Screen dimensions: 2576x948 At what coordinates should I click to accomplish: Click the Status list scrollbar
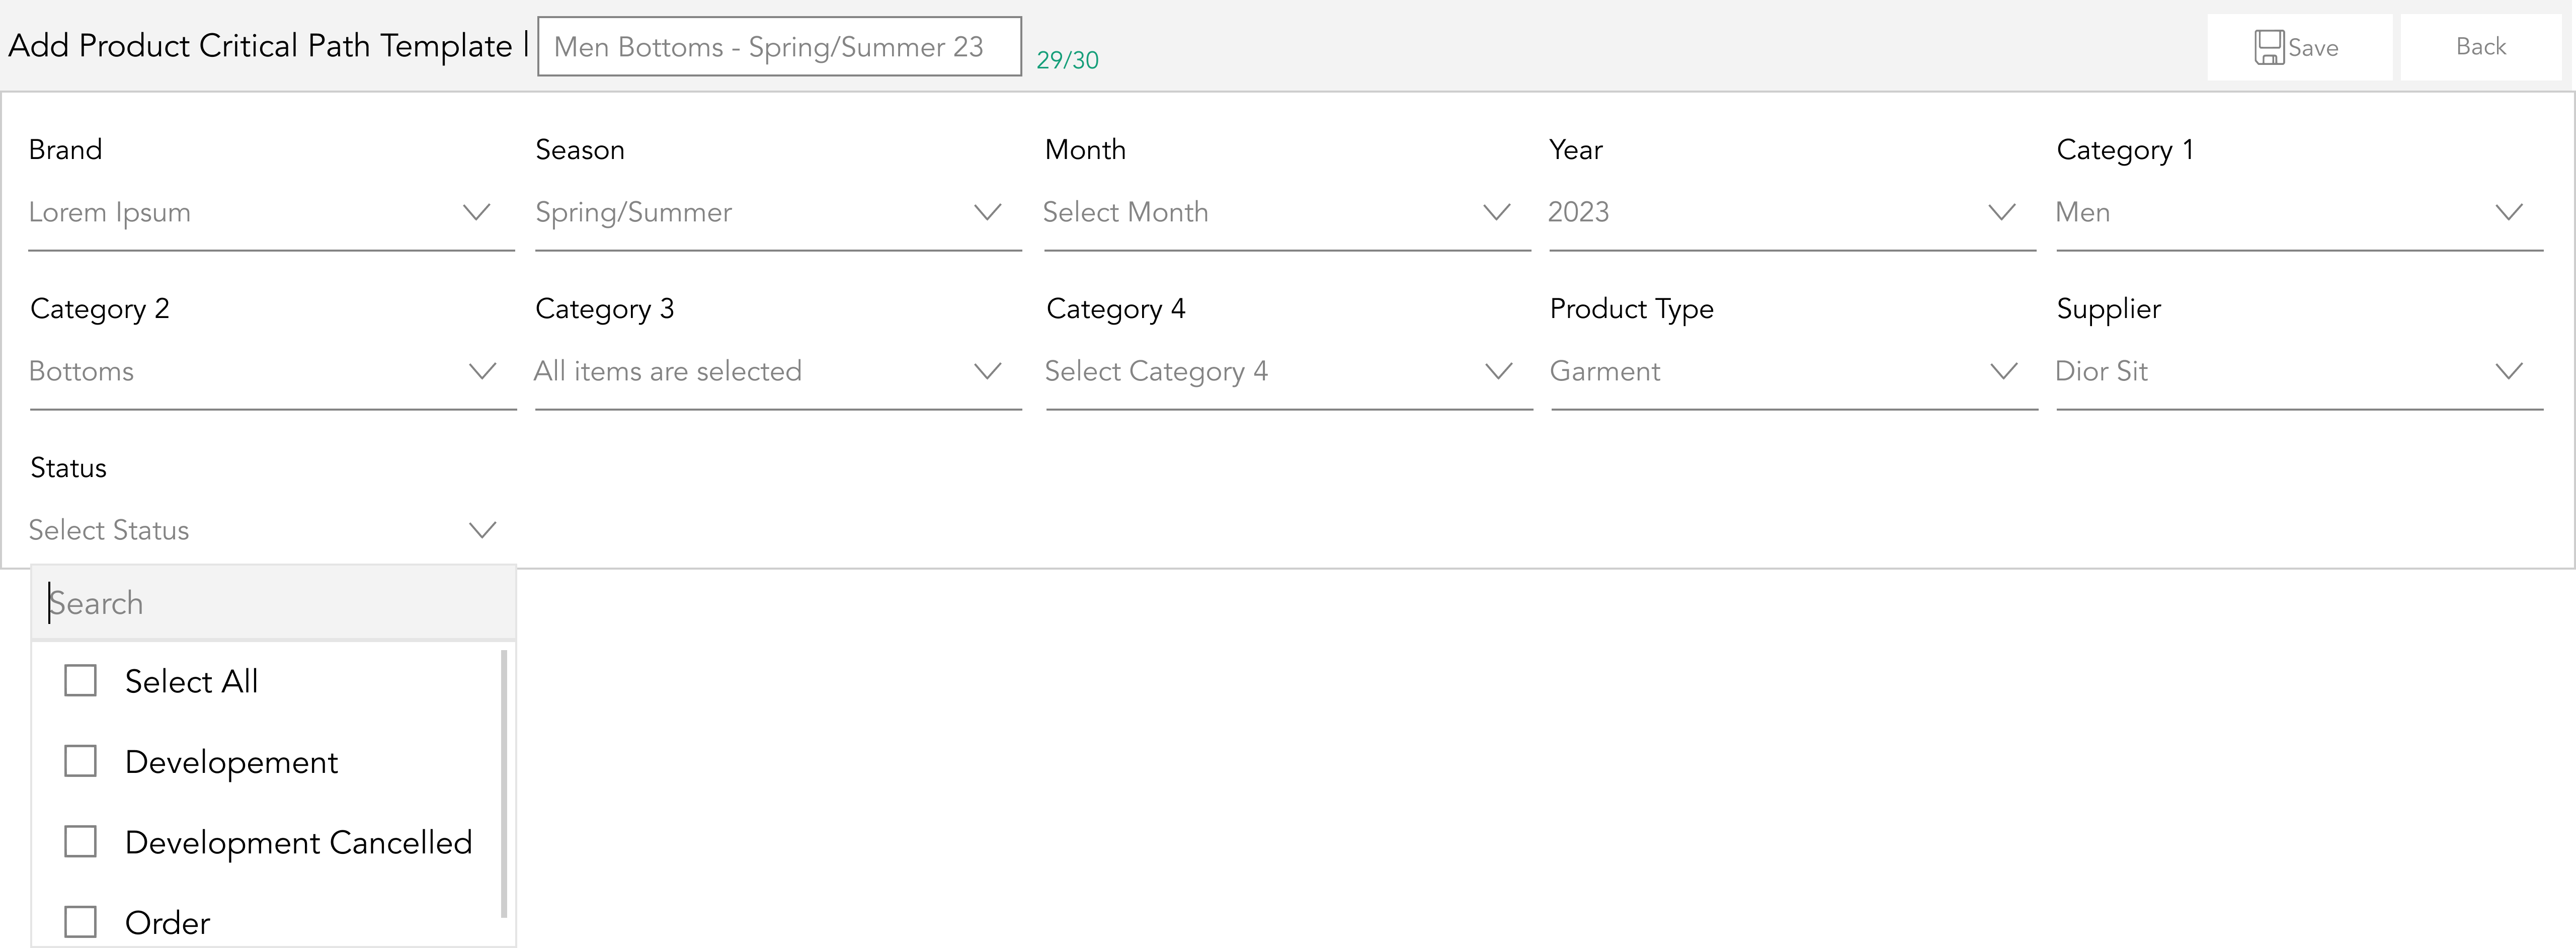point(504,783)
